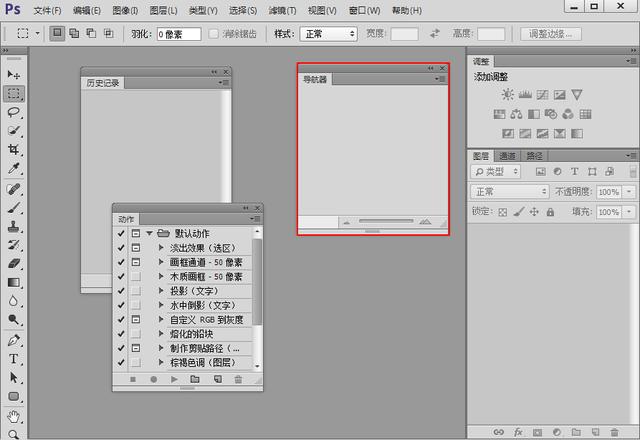Select the Lasso tool
The width and height of the screenshot is (640, 440).
coord(14,112)
